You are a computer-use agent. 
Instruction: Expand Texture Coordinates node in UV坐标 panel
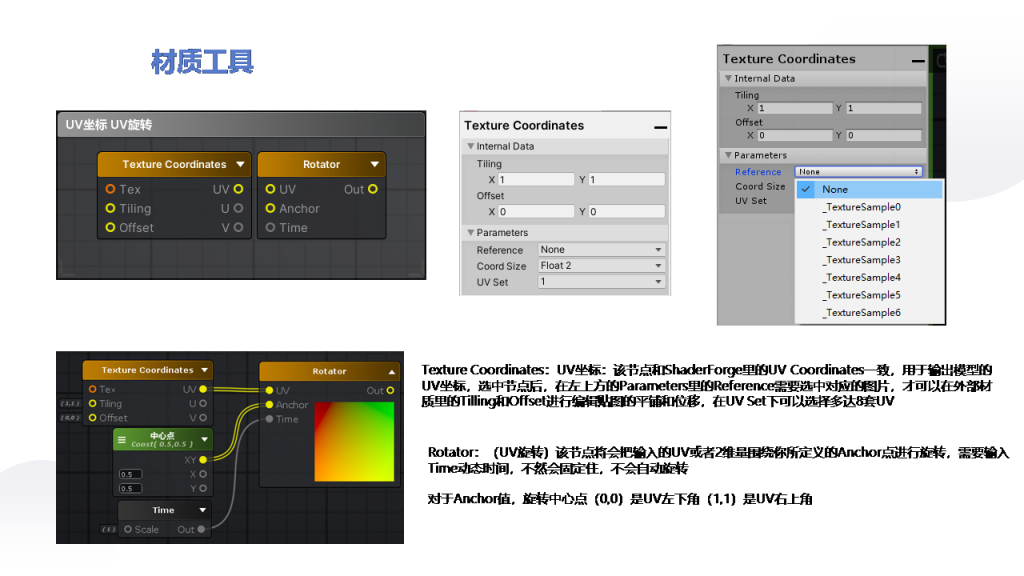(240, 164)
